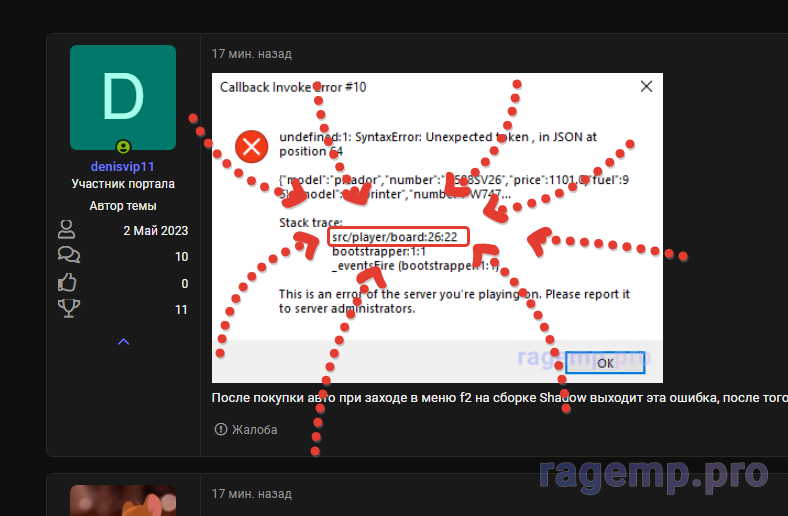The width and height of the screenshot is (788, 516).
Task: Click the green online status badge on avatar
Action: [123, 147]
